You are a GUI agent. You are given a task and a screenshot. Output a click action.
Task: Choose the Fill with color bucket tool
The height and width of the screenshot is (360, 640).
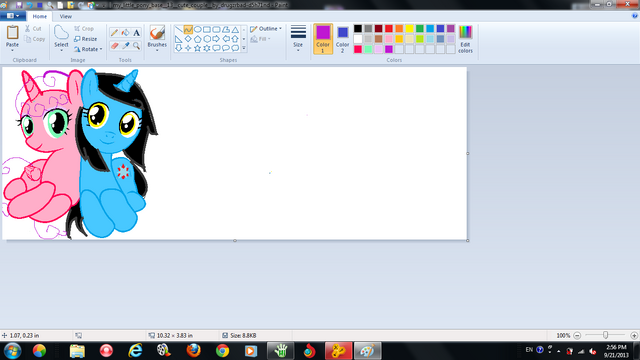126,33
